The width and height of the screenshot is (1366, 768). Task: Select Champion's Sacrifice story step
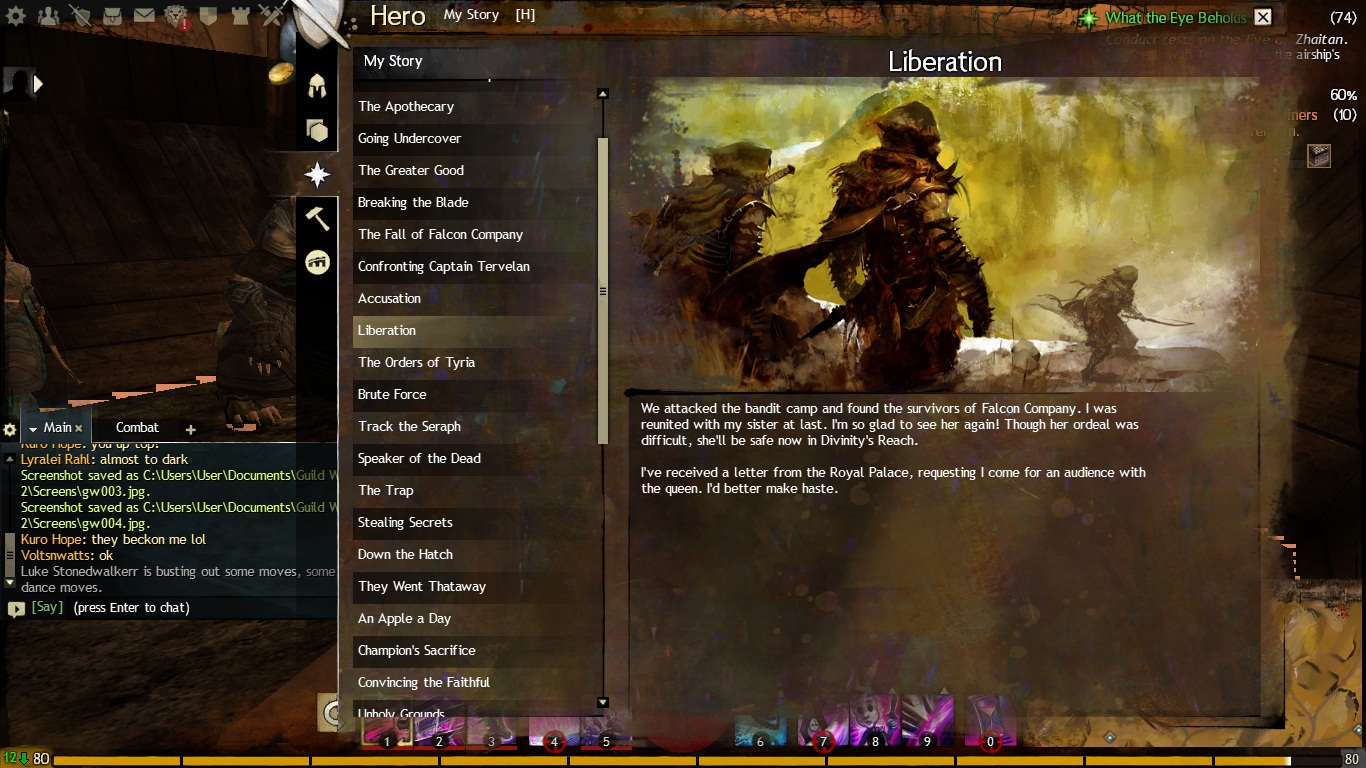(x=474, y=651)
